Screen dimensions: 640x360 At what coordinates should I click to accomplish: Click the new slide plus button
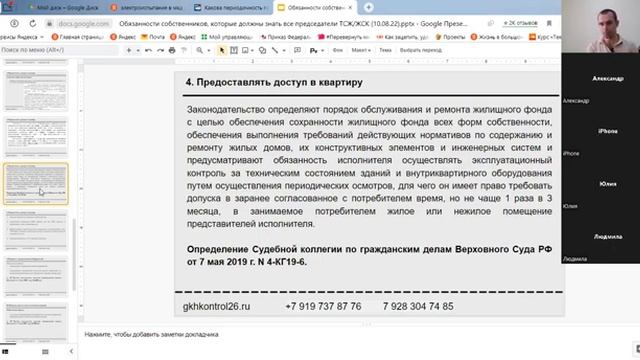(x=129, y=50)
